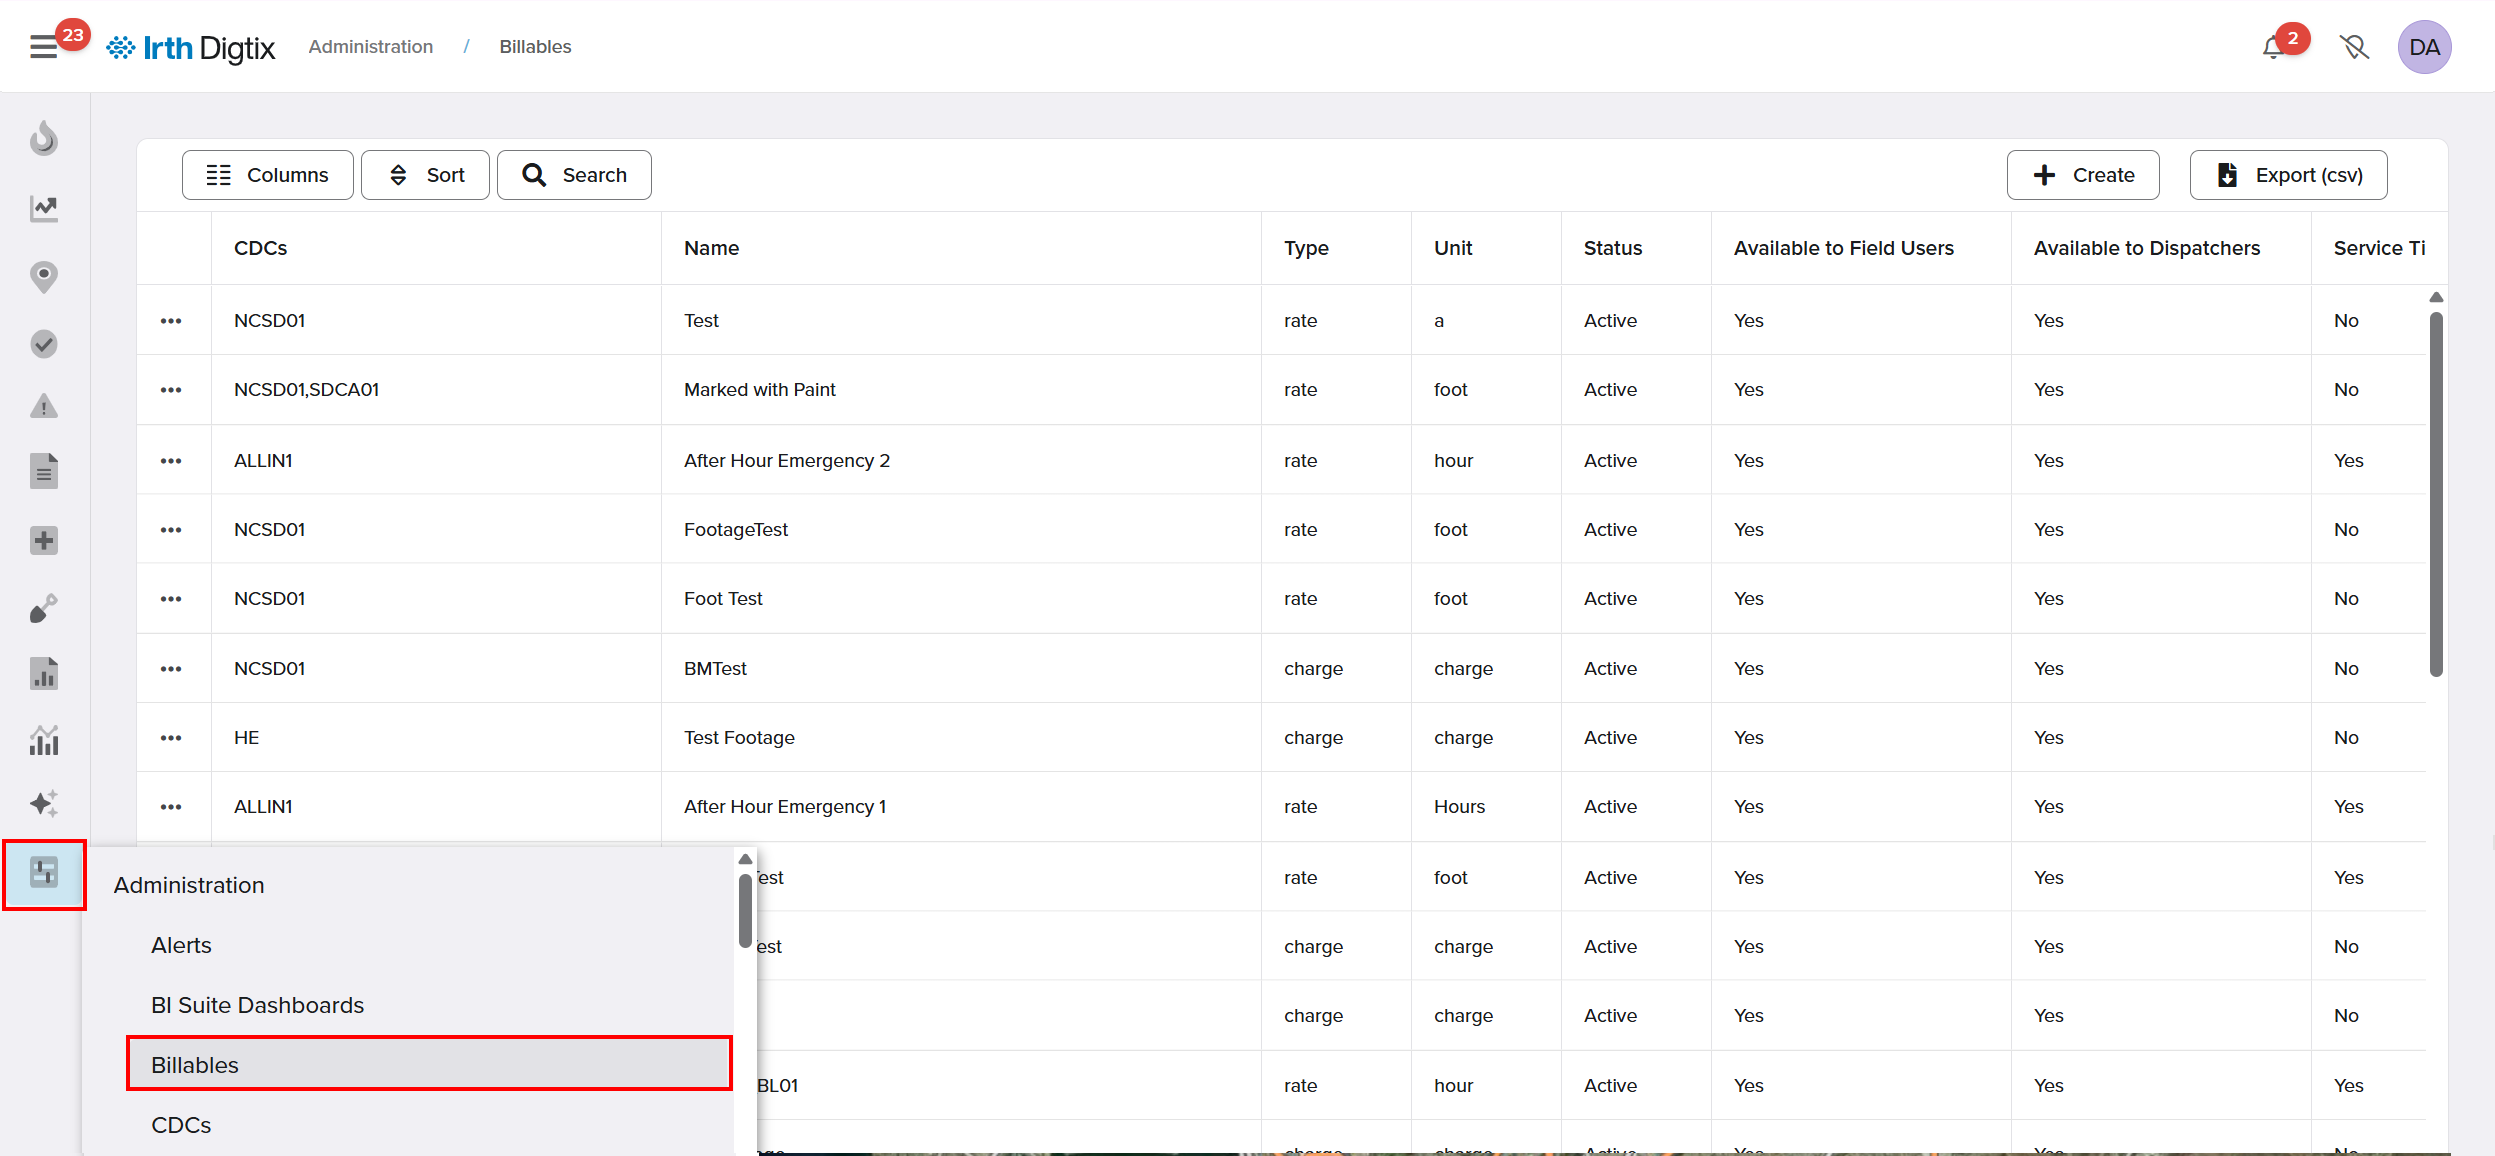Click the bar chart report sidebar icon

click(44, 674)
